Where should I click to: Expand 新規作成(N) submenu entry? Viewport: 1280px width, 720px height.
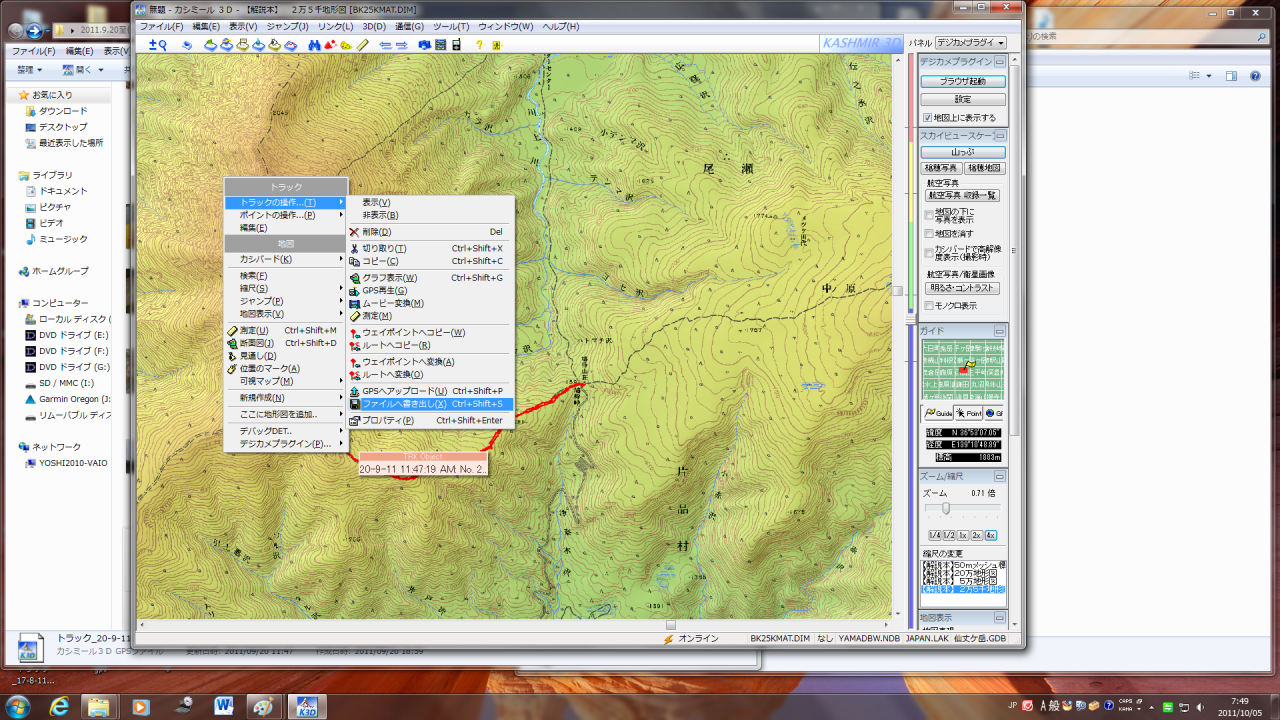tap(286, 397)
